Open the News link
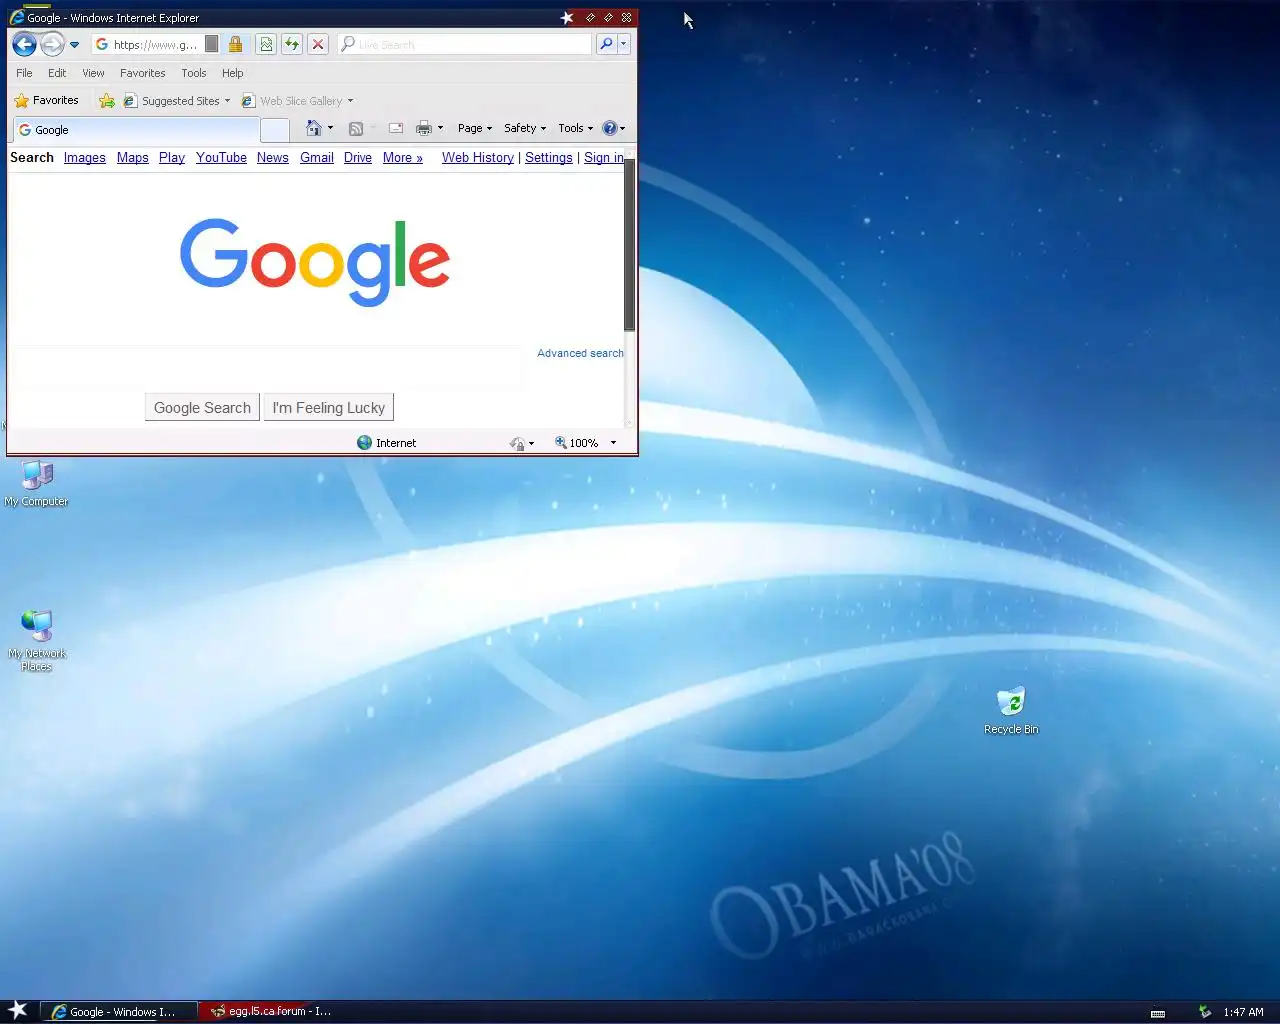Image resolution: width=1280 pixels, height=1024 pixels. (272, 158)
